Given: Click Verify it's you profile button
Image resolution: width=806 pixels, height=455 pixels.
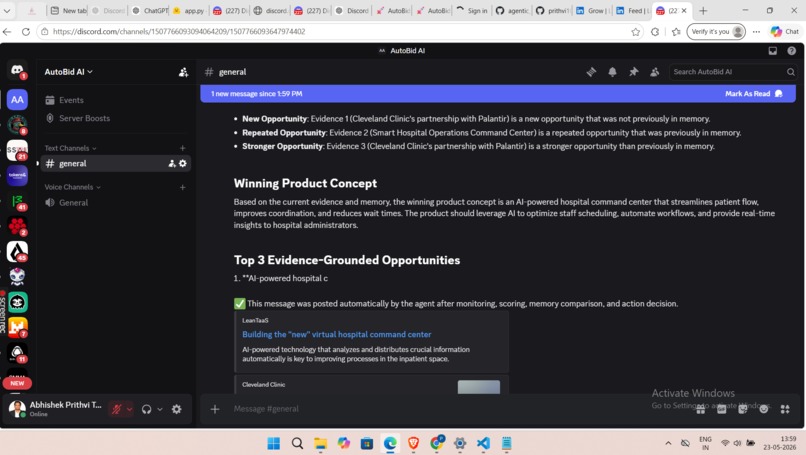Looking at the screenshot, I should click(716, 31).
